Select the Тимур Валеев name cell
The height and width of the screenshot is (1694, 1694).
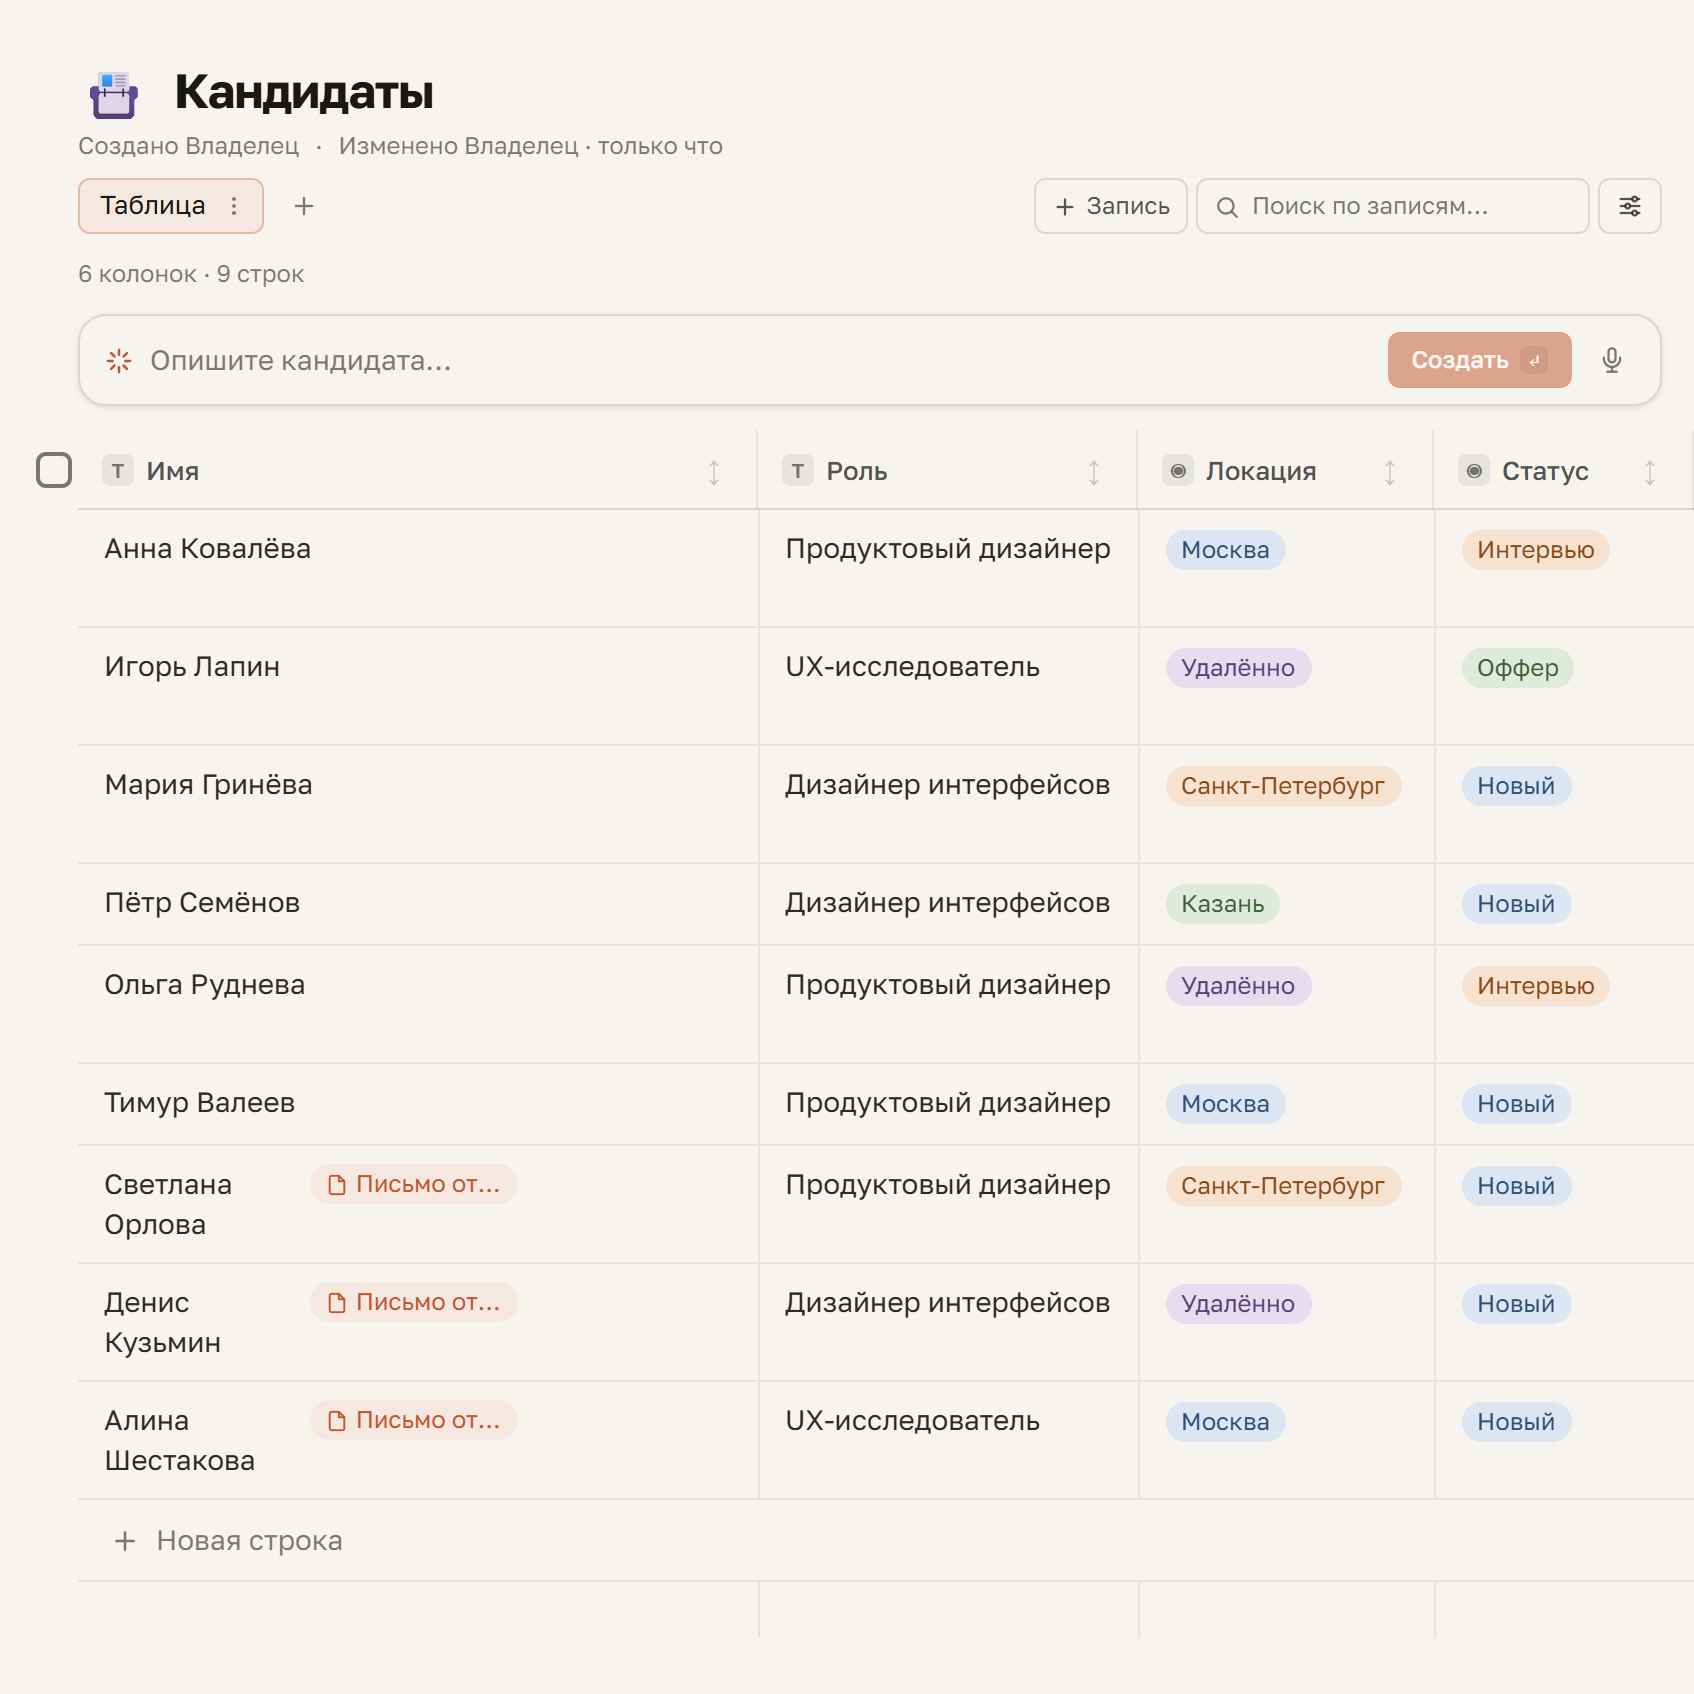[418, 1104]
